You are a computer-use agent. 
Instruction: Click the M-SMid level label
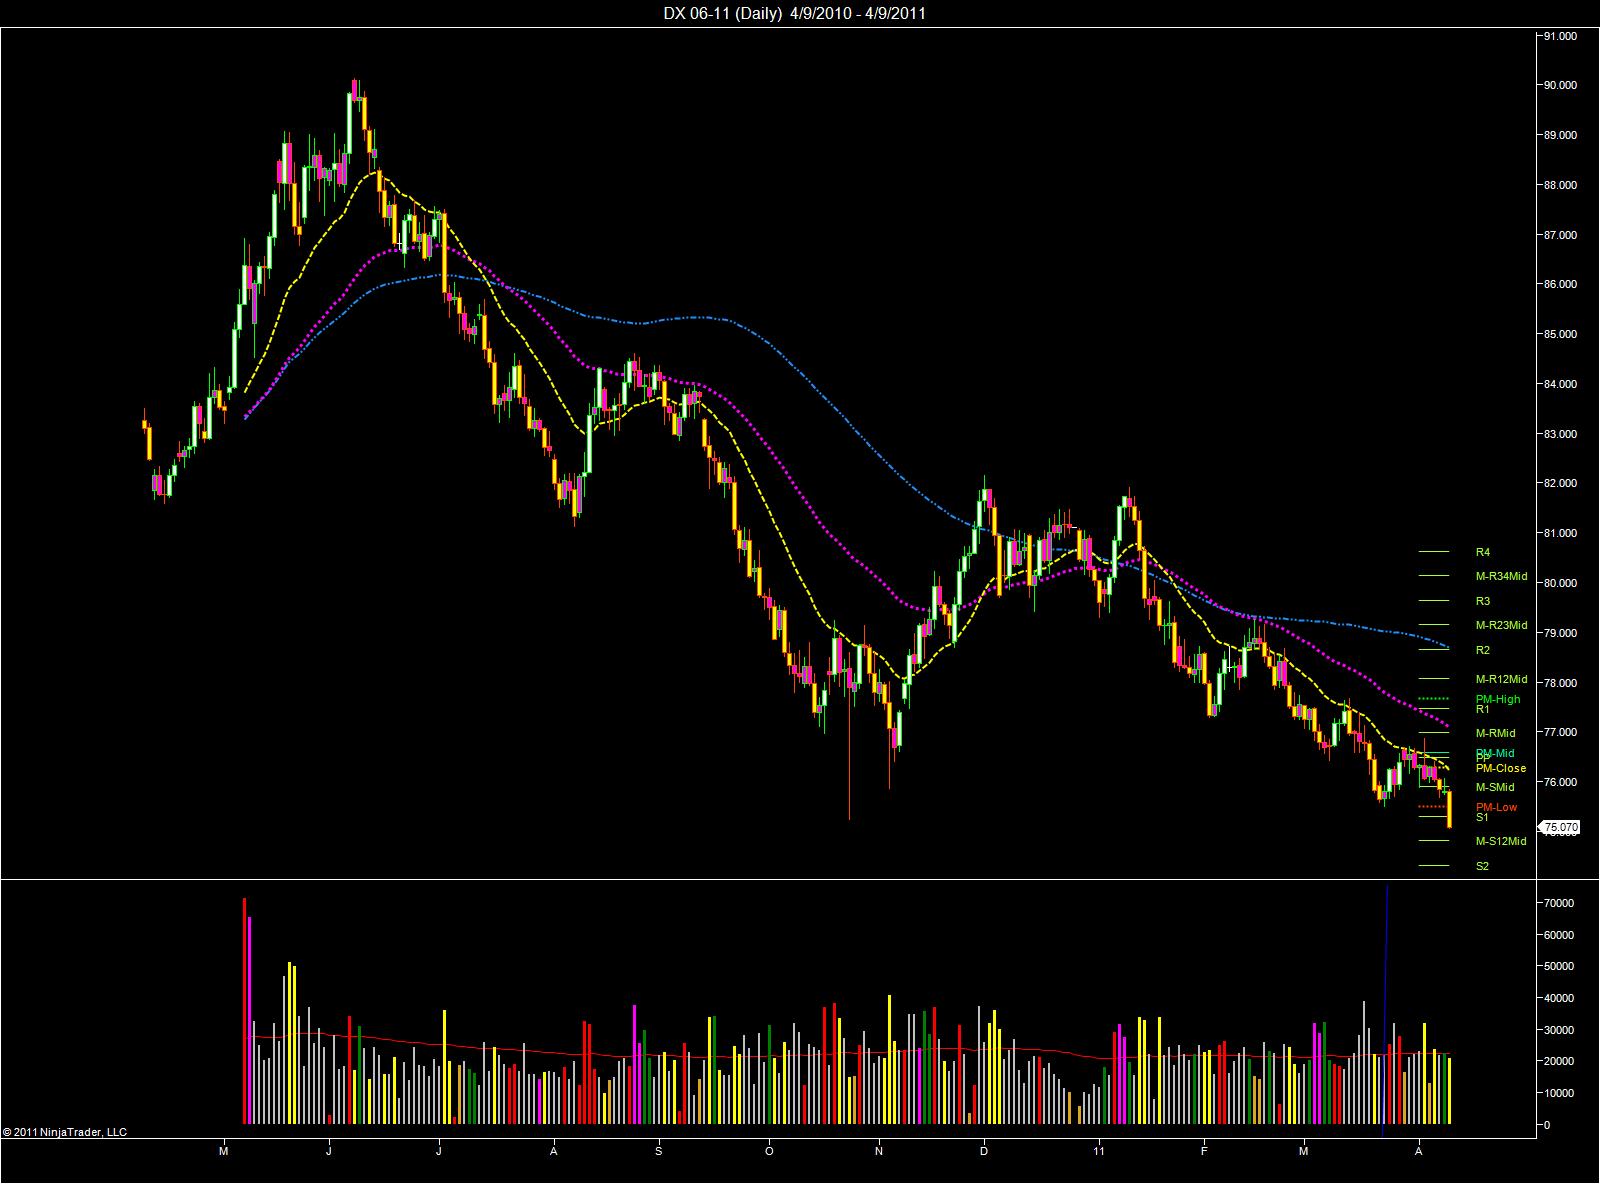pos(1494,787)
